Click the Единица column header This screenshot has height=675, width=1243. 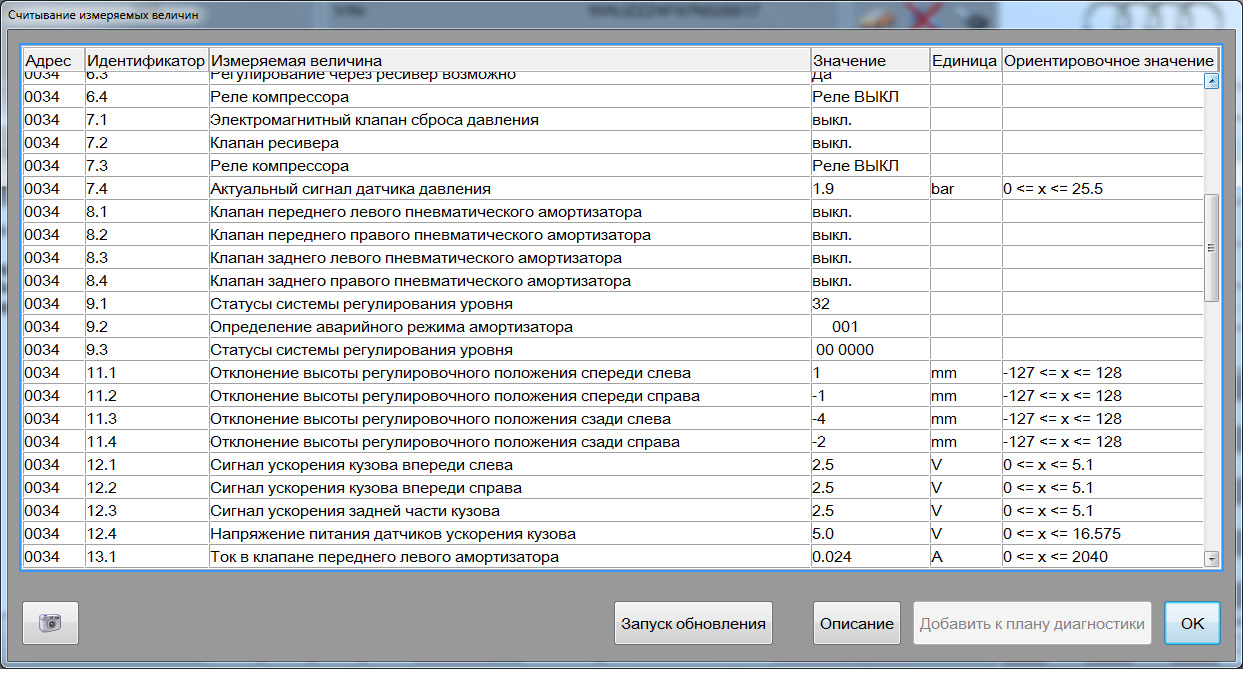pos(966,60)
